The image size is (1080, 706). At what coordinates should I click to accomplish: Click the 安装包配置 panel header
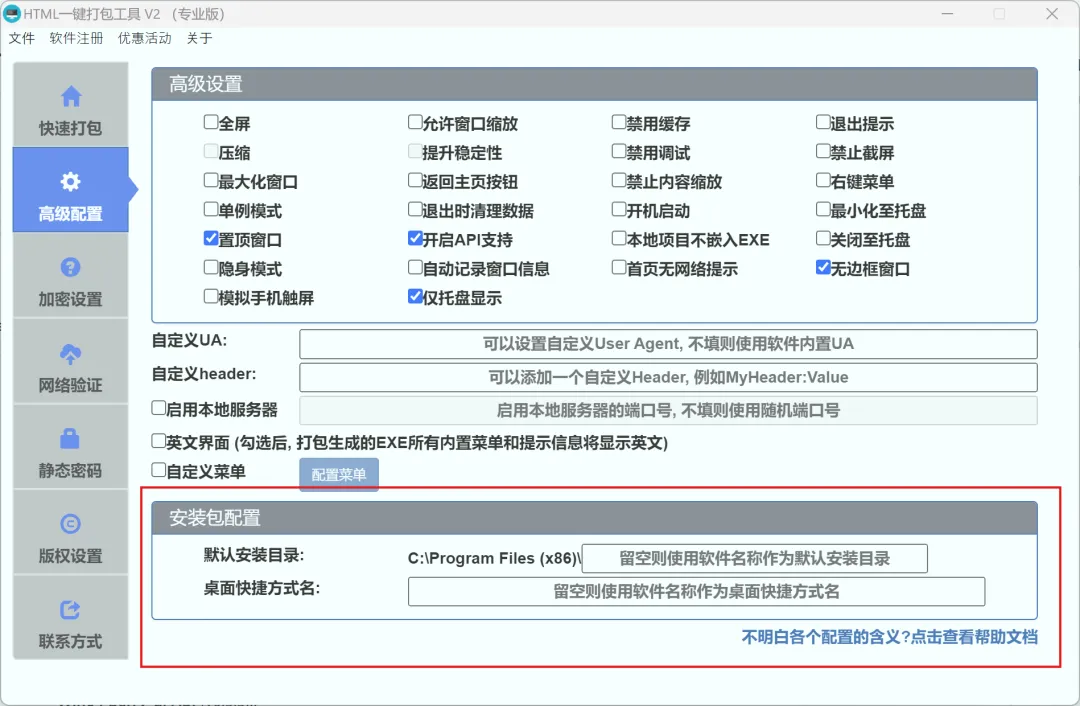[x=594, y=518]
